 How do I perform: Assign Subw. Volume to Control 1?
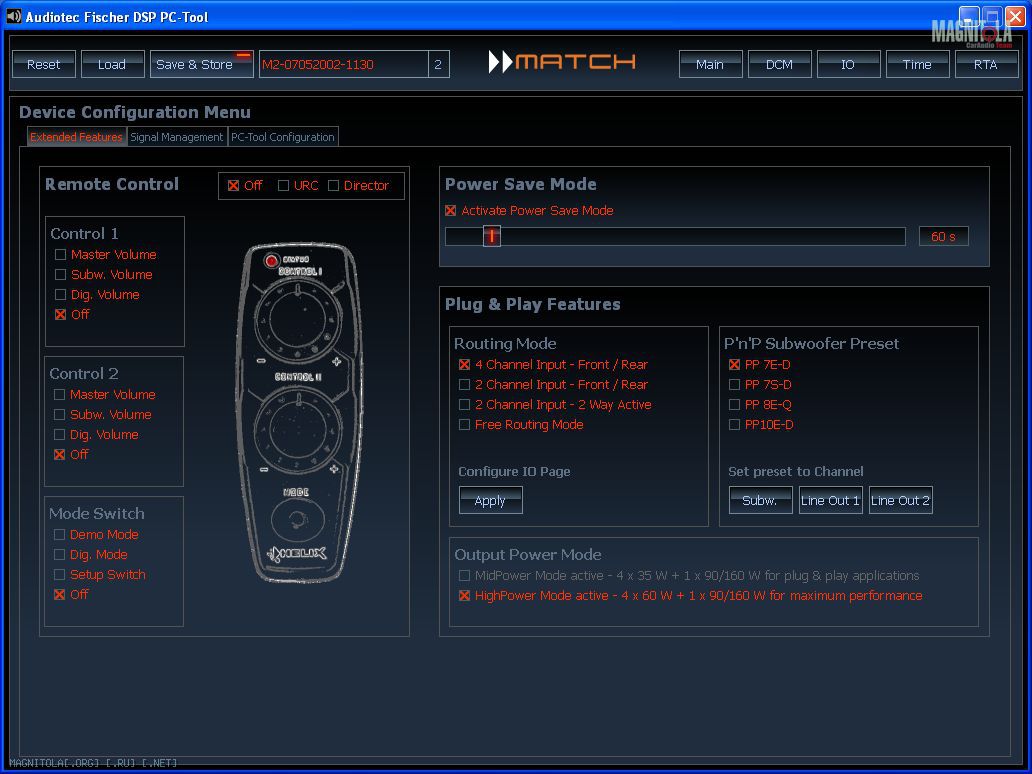61,274
